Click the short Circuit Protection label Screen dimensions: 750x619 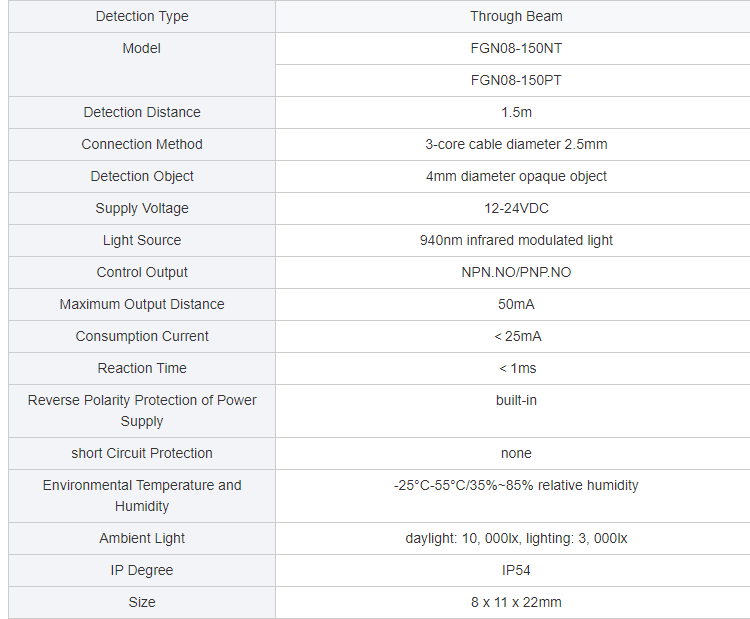pyautogui.click(x=142, y=453)
